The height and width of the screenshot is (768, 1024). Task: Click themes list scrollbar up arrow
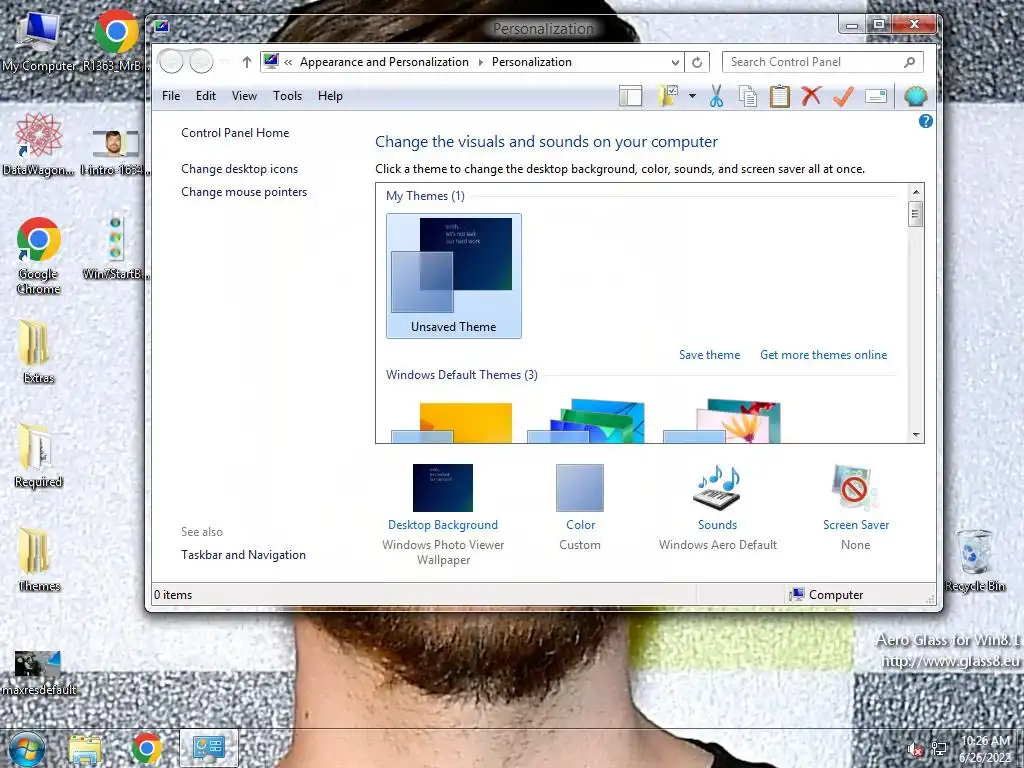[916, 192]
